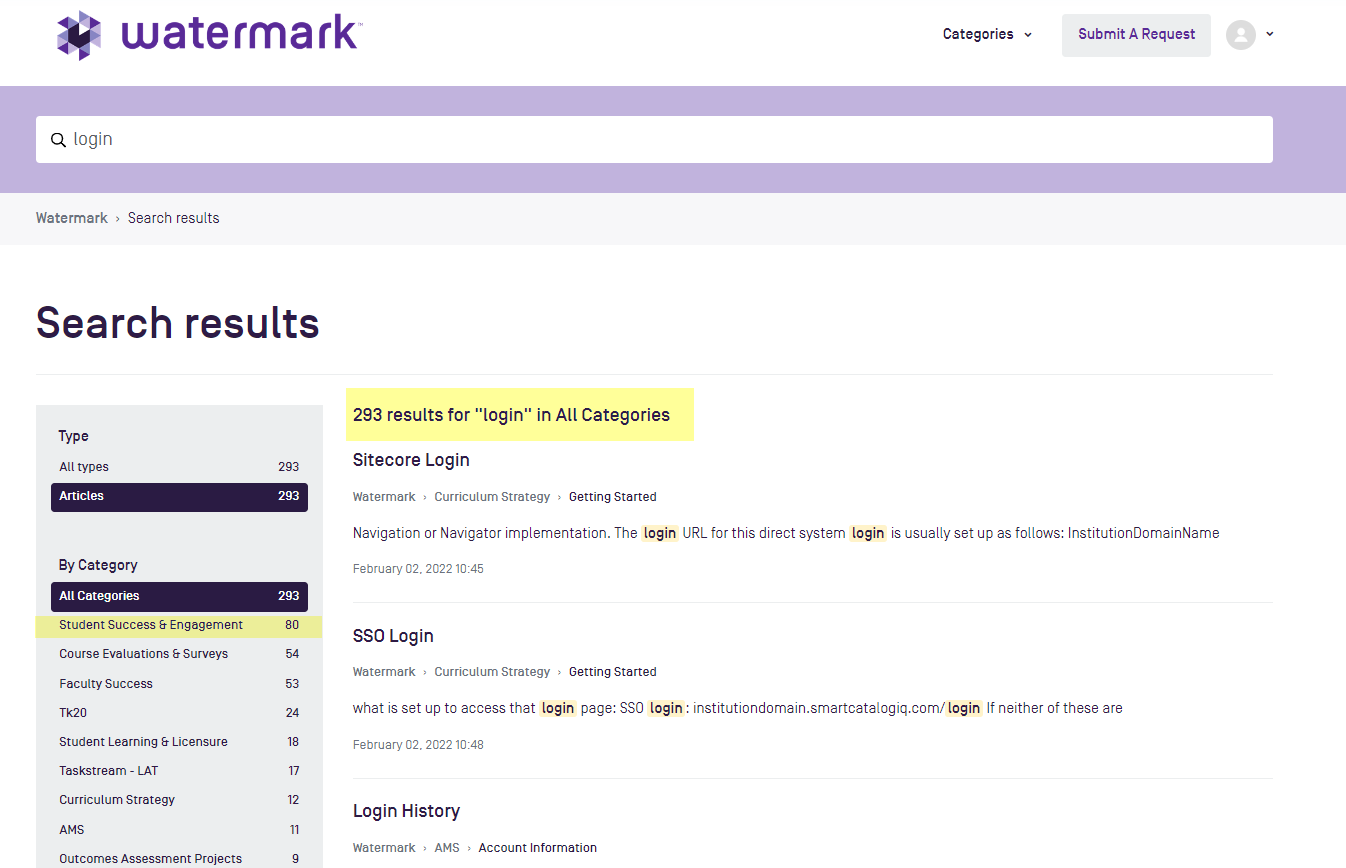
Task: Click Account Information breadcrumb under Login History
Action: [x=538, y=848]
